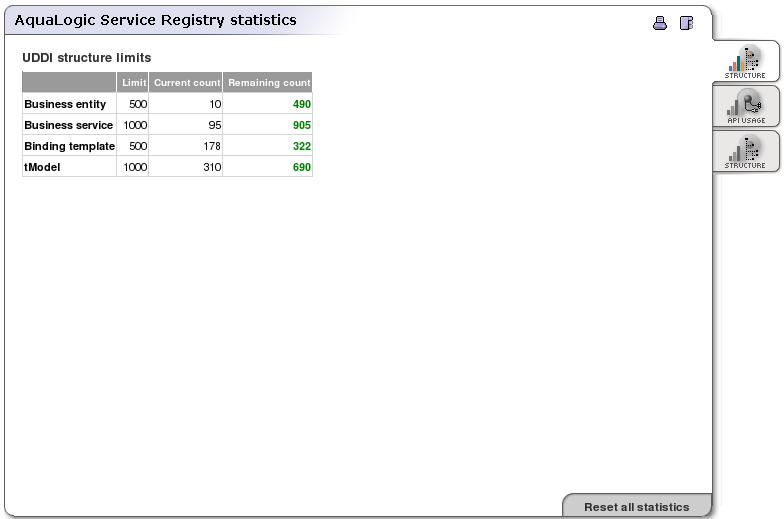Click the Business entity row label

click(65, 104)
